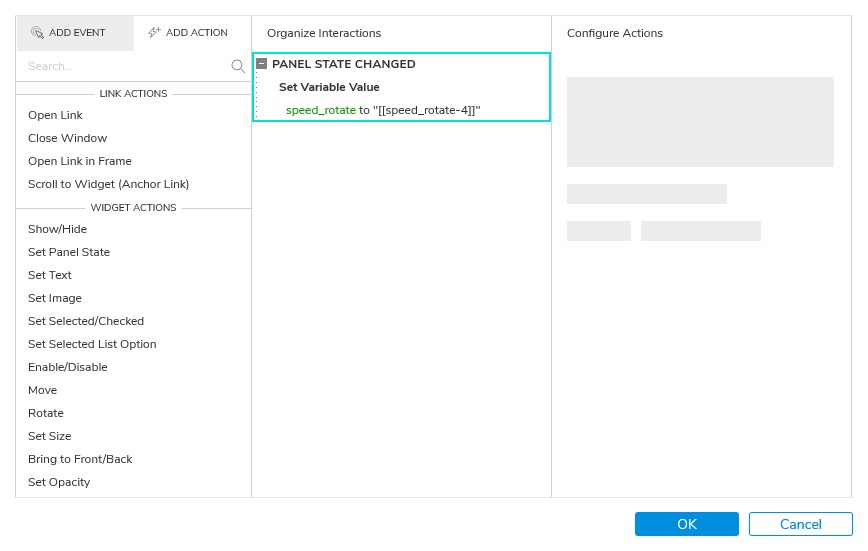868x551 pixels.
Task: Choose the Set Opacity action
Action: click(59, 482)
